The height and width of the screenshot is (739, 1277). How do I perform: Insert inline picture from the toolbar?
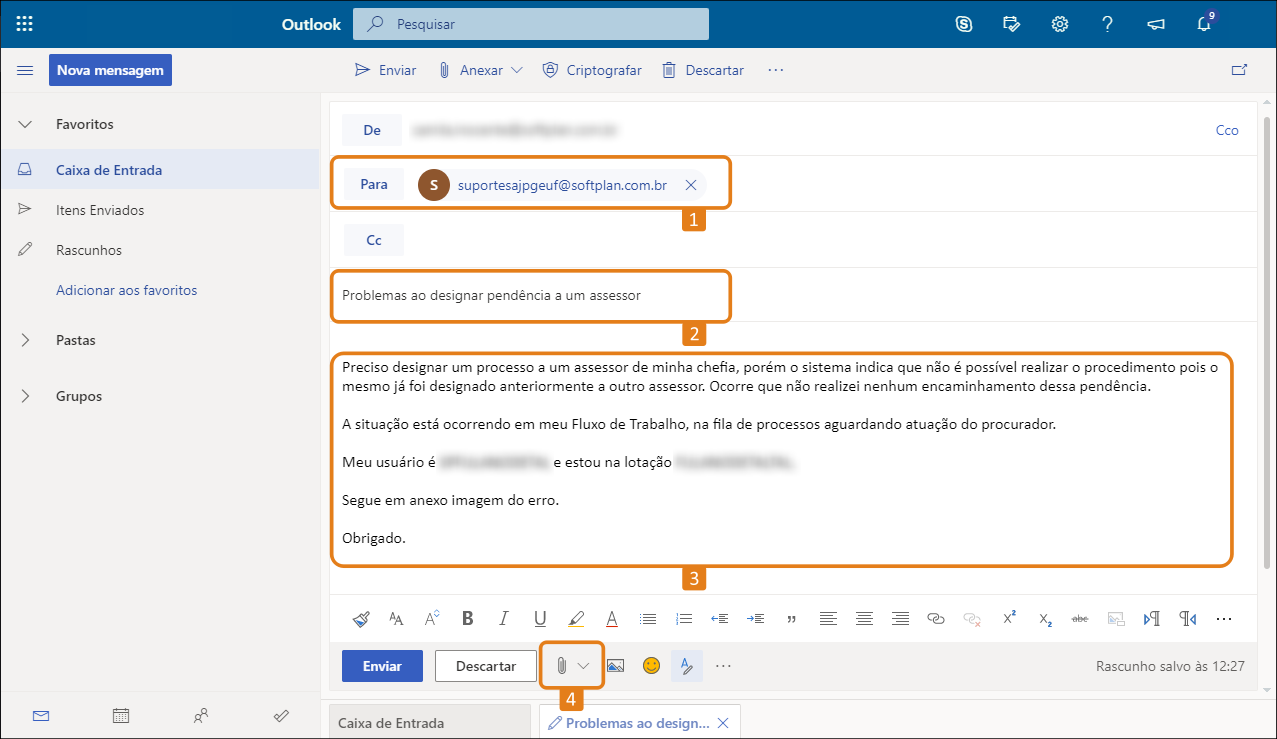[615, 666]
